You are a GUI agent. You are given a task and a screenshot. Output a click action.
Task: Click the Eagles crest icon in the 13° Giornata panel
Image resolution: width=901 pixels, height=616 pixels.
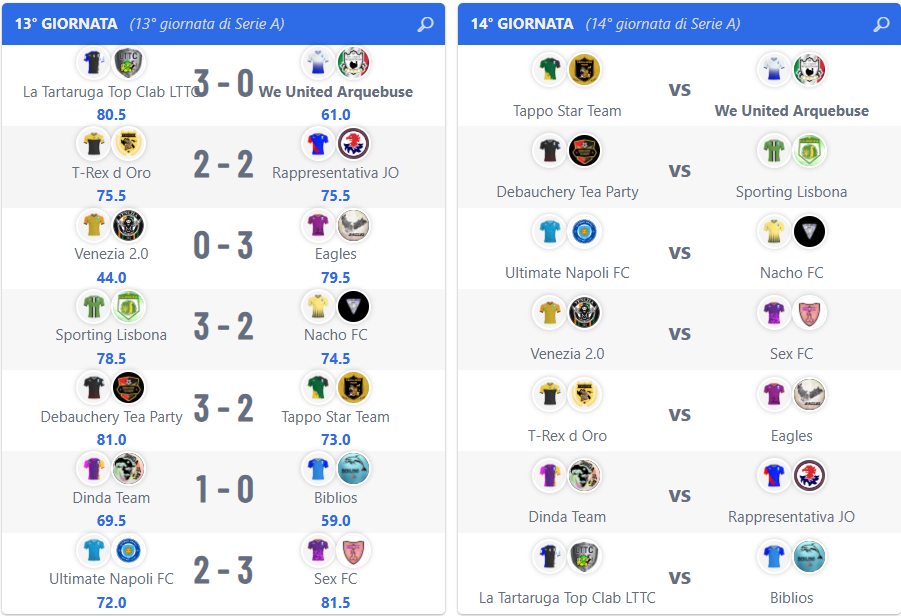(x=353, y=225)
